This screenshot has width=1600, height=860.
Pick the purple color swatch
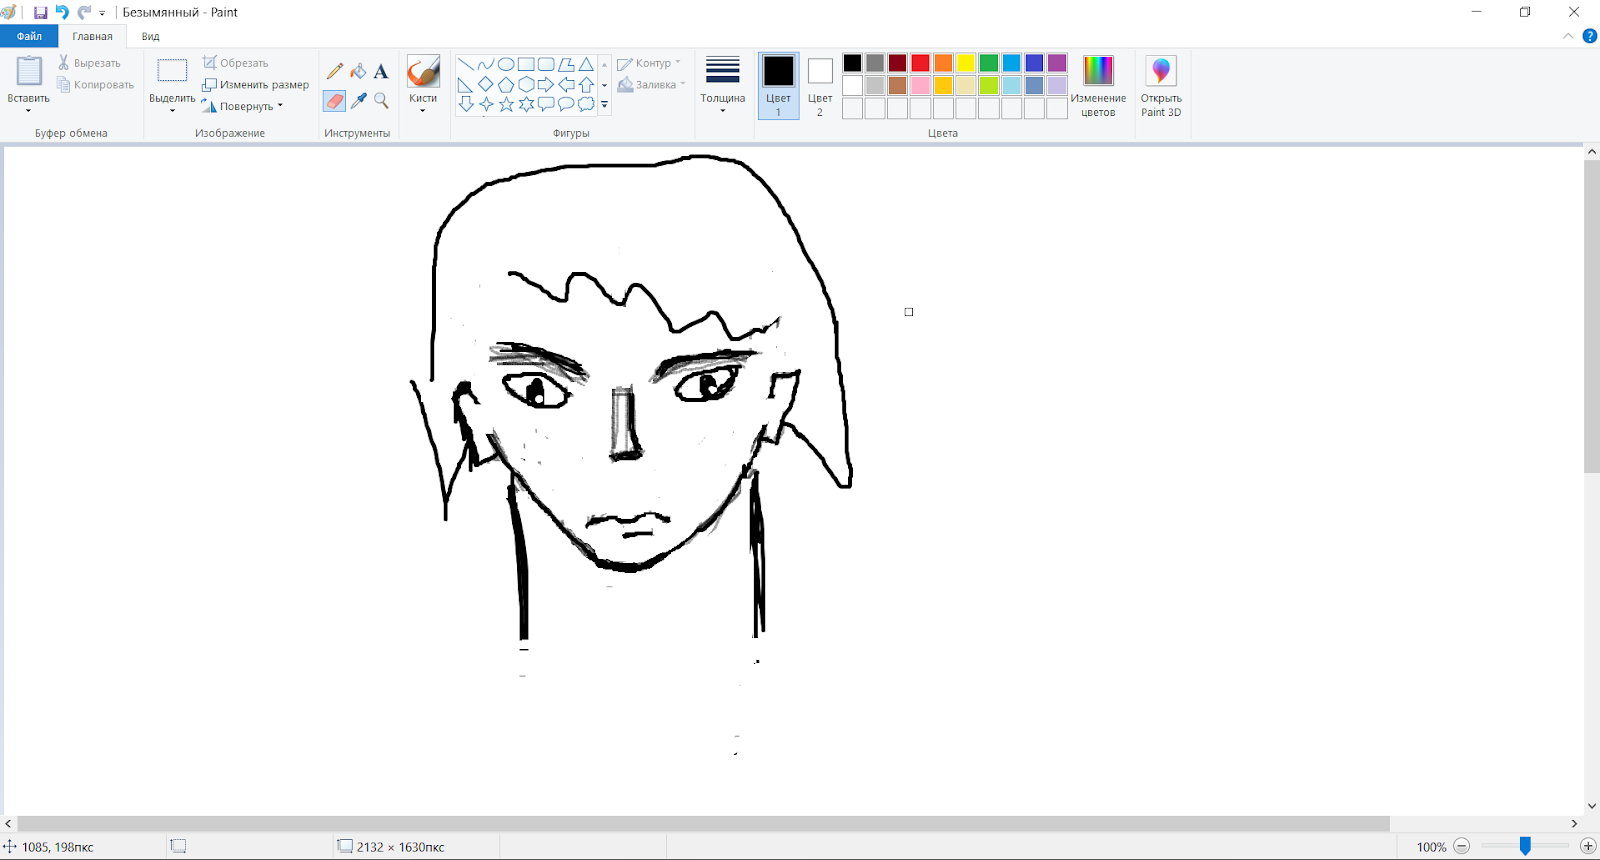pos(1057,63)
